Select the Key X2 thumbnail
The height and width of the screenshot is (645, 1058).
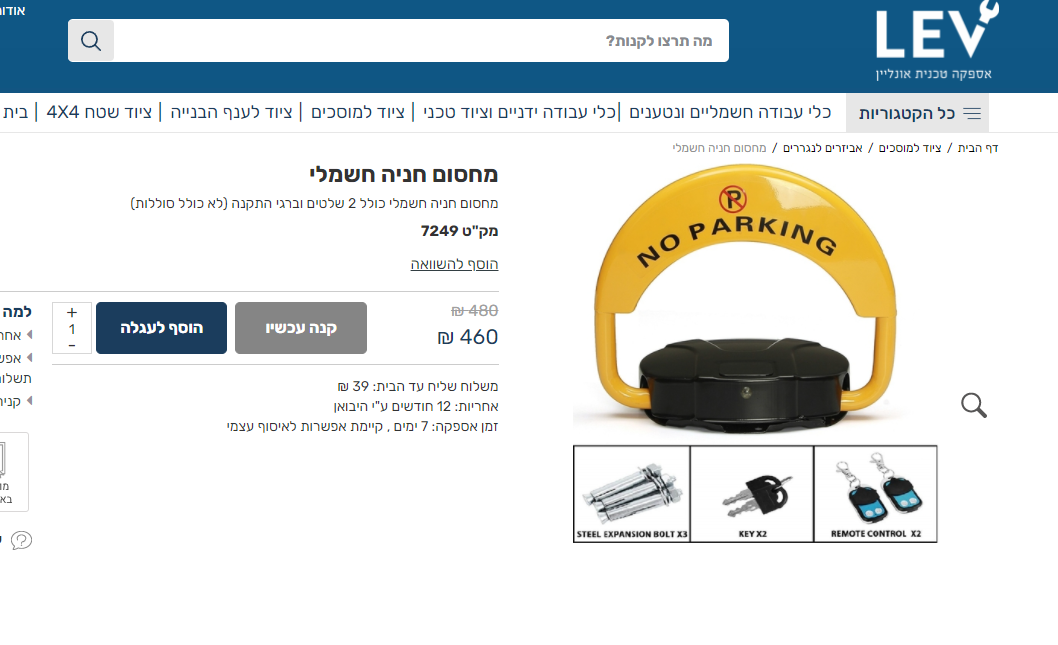click(x=752, y=494)
